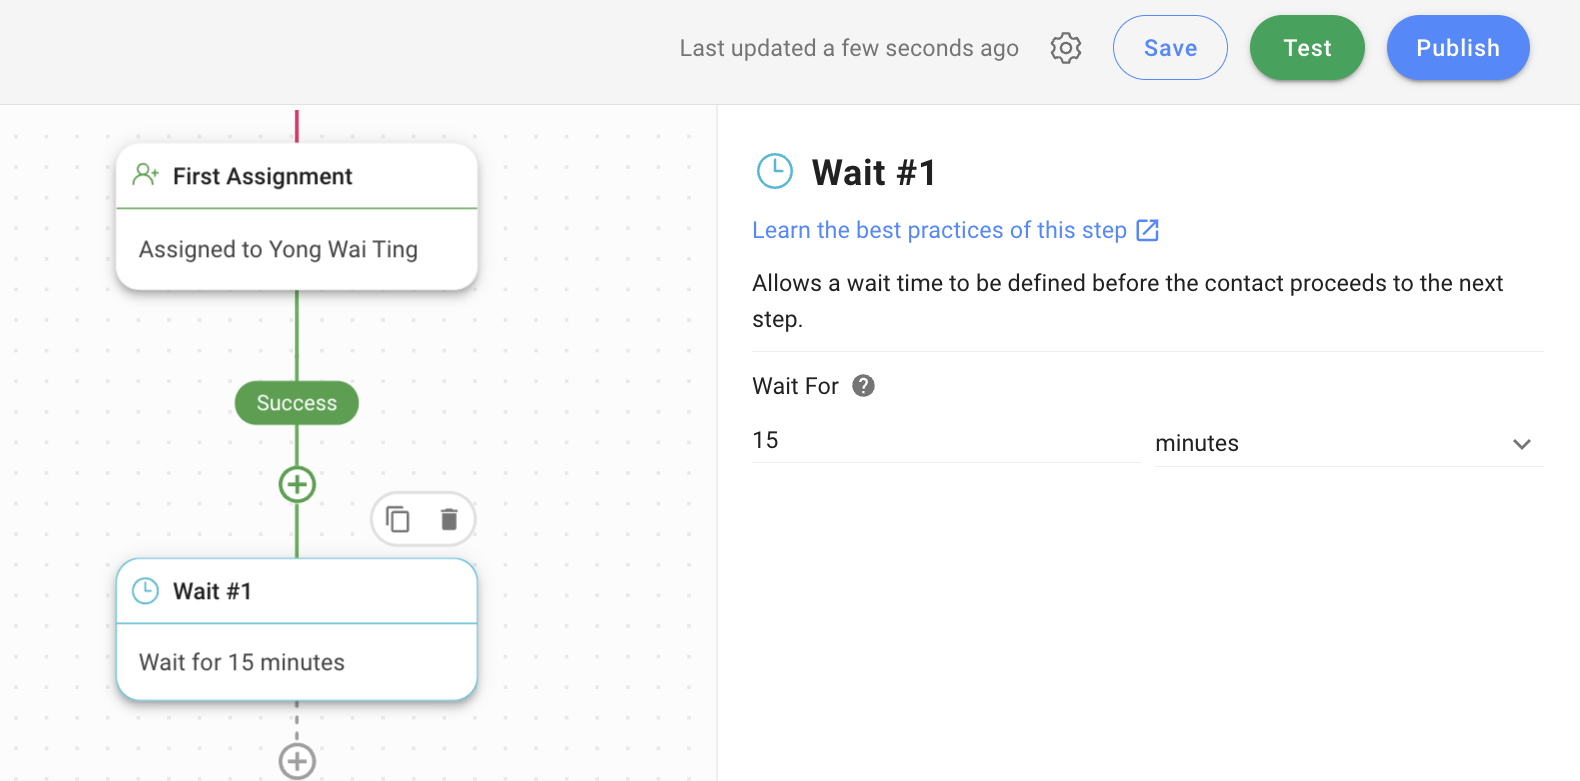This screenshot has height=781, width=1580.
Task: Open external link icon for best practices
Action: coord(1148,230)
